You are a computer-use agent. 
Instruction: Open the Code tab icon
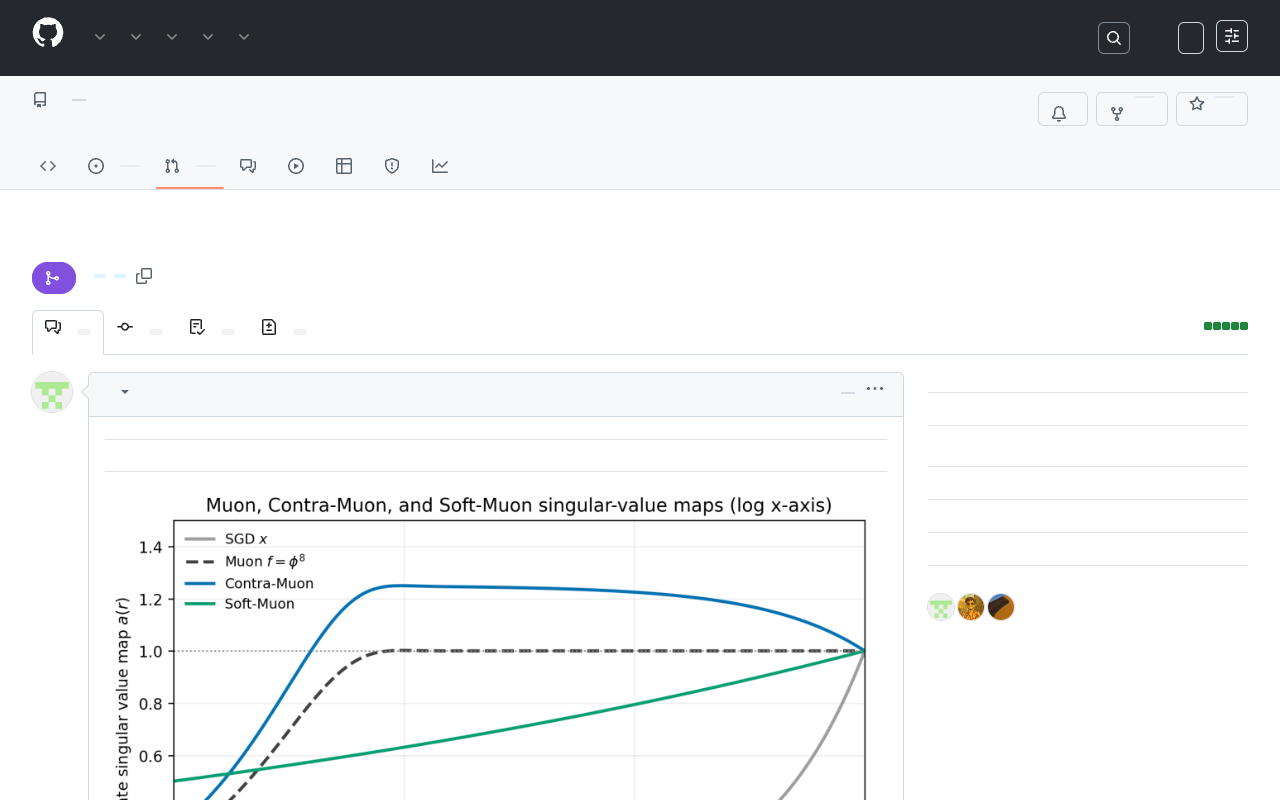click(48, 166)
